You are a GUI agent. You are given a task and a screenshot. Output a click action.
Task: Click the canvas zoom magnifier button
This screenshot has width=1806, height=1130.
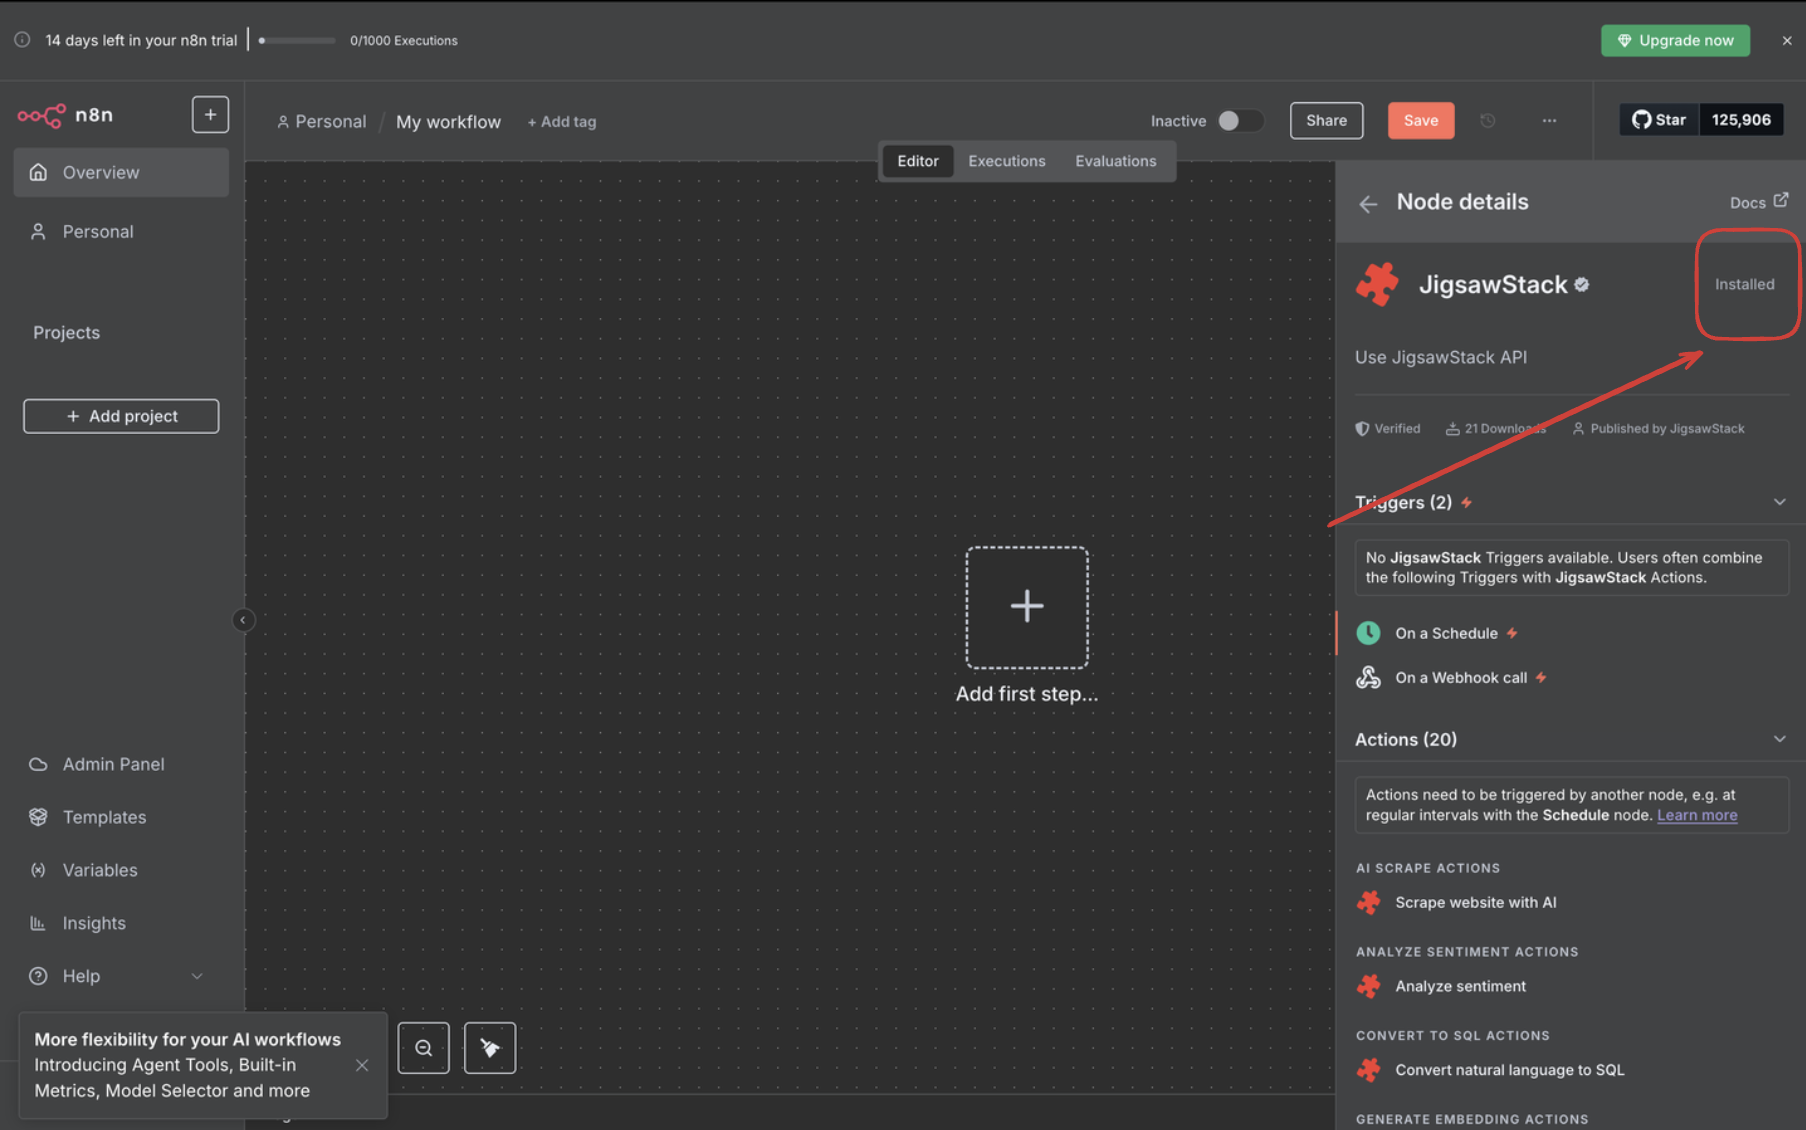point(424,1048)
